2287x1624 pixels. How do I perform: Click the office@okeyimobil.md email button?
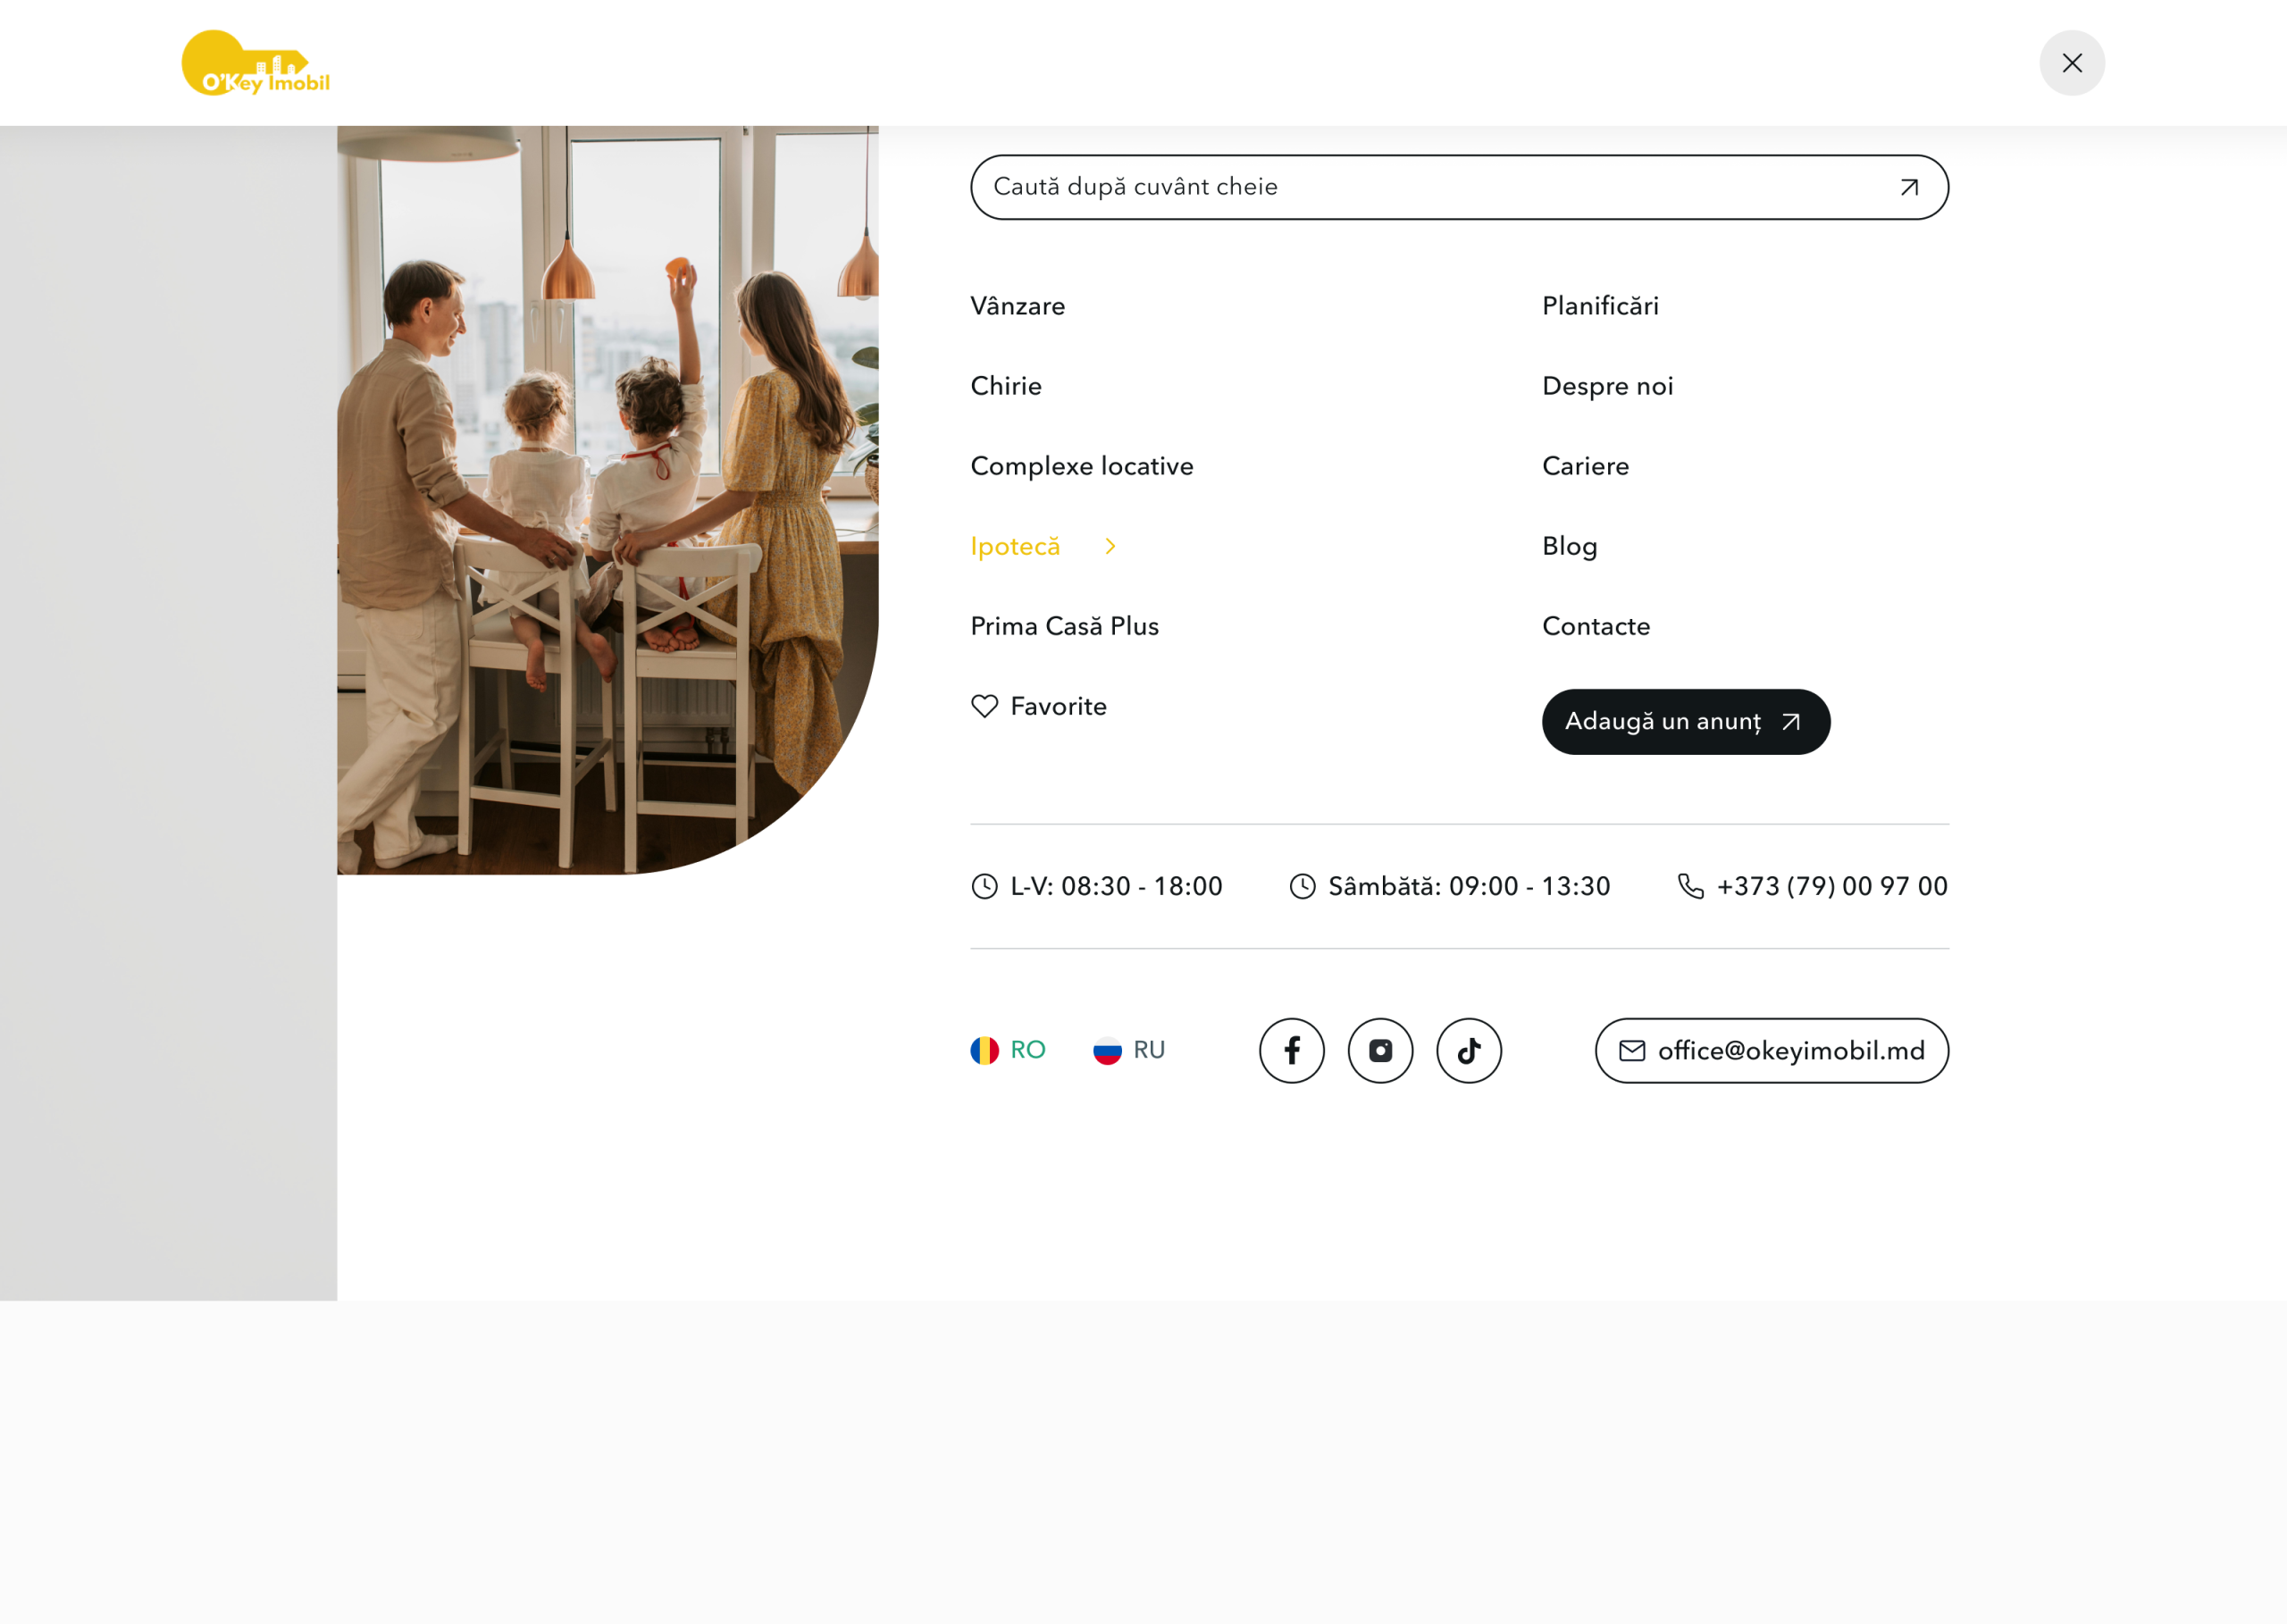(1772, 1050)
